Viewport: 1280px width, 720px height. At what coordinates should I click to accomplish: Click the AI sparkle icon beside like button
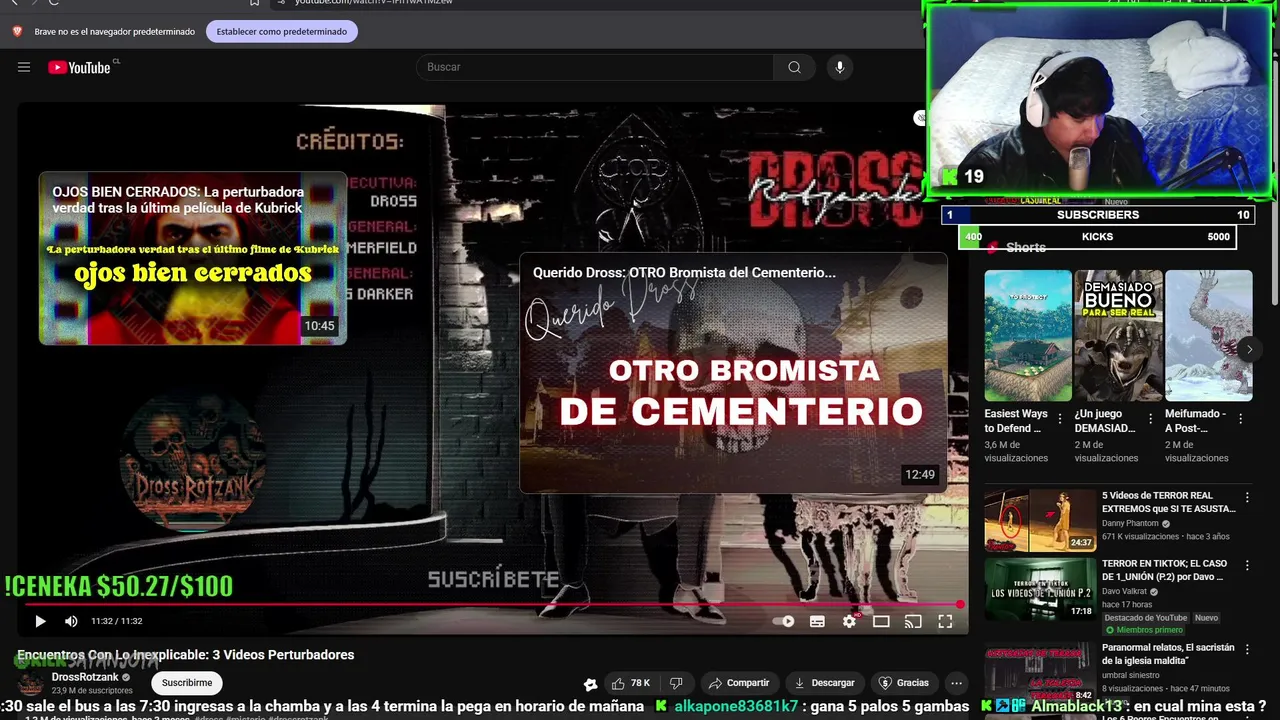point(590,684)
